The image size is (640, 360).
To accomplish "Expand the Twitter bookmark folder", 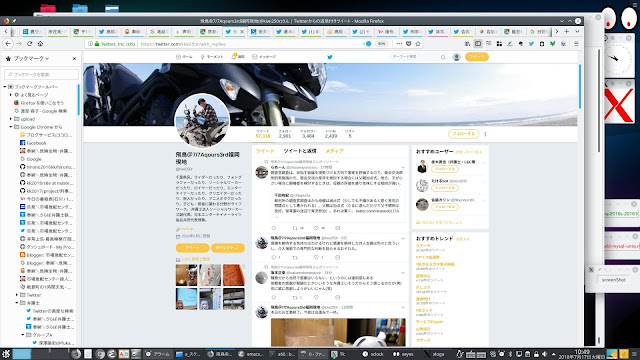I will tap(17, 295).
